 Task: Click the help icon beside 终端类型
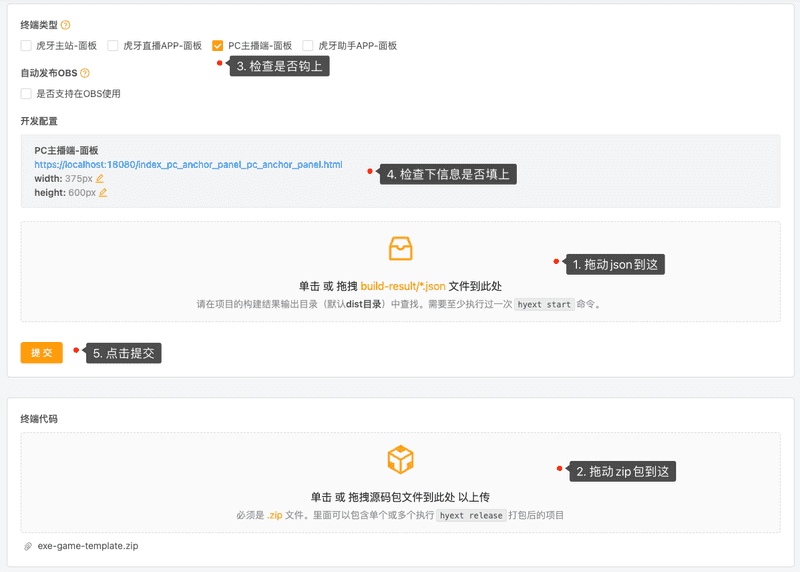tap(66, 24)
